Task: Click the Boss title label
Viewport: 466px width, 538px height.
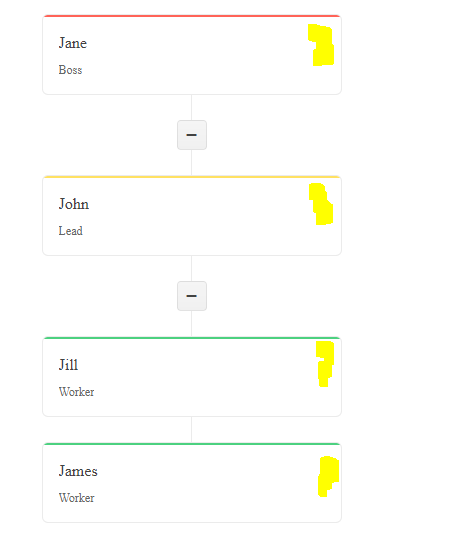Action: (x=70, y=70)
